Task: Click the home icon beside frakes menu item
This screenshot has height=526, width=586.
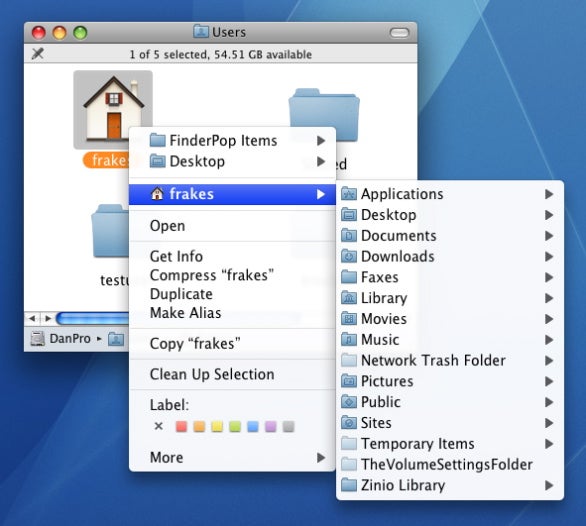Action: point(157,194)
